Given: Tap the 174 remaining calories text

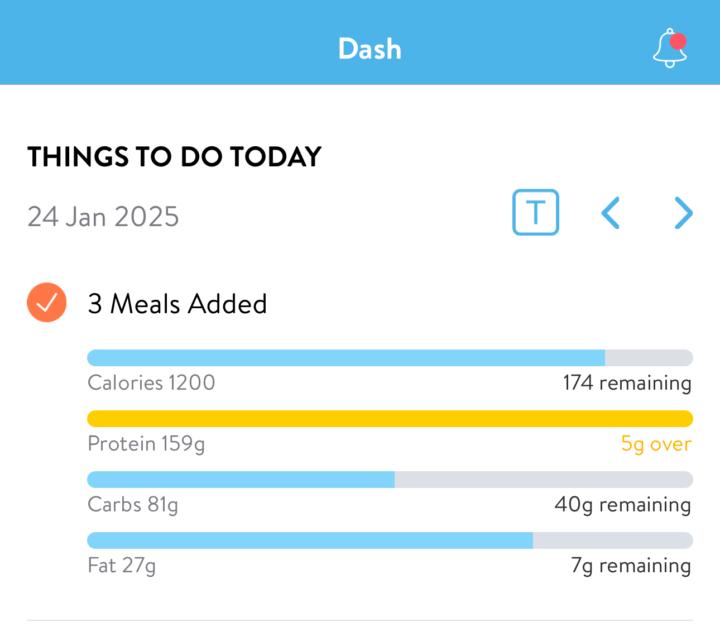Looking at the screenshot, I should click(x=627, y=383).
